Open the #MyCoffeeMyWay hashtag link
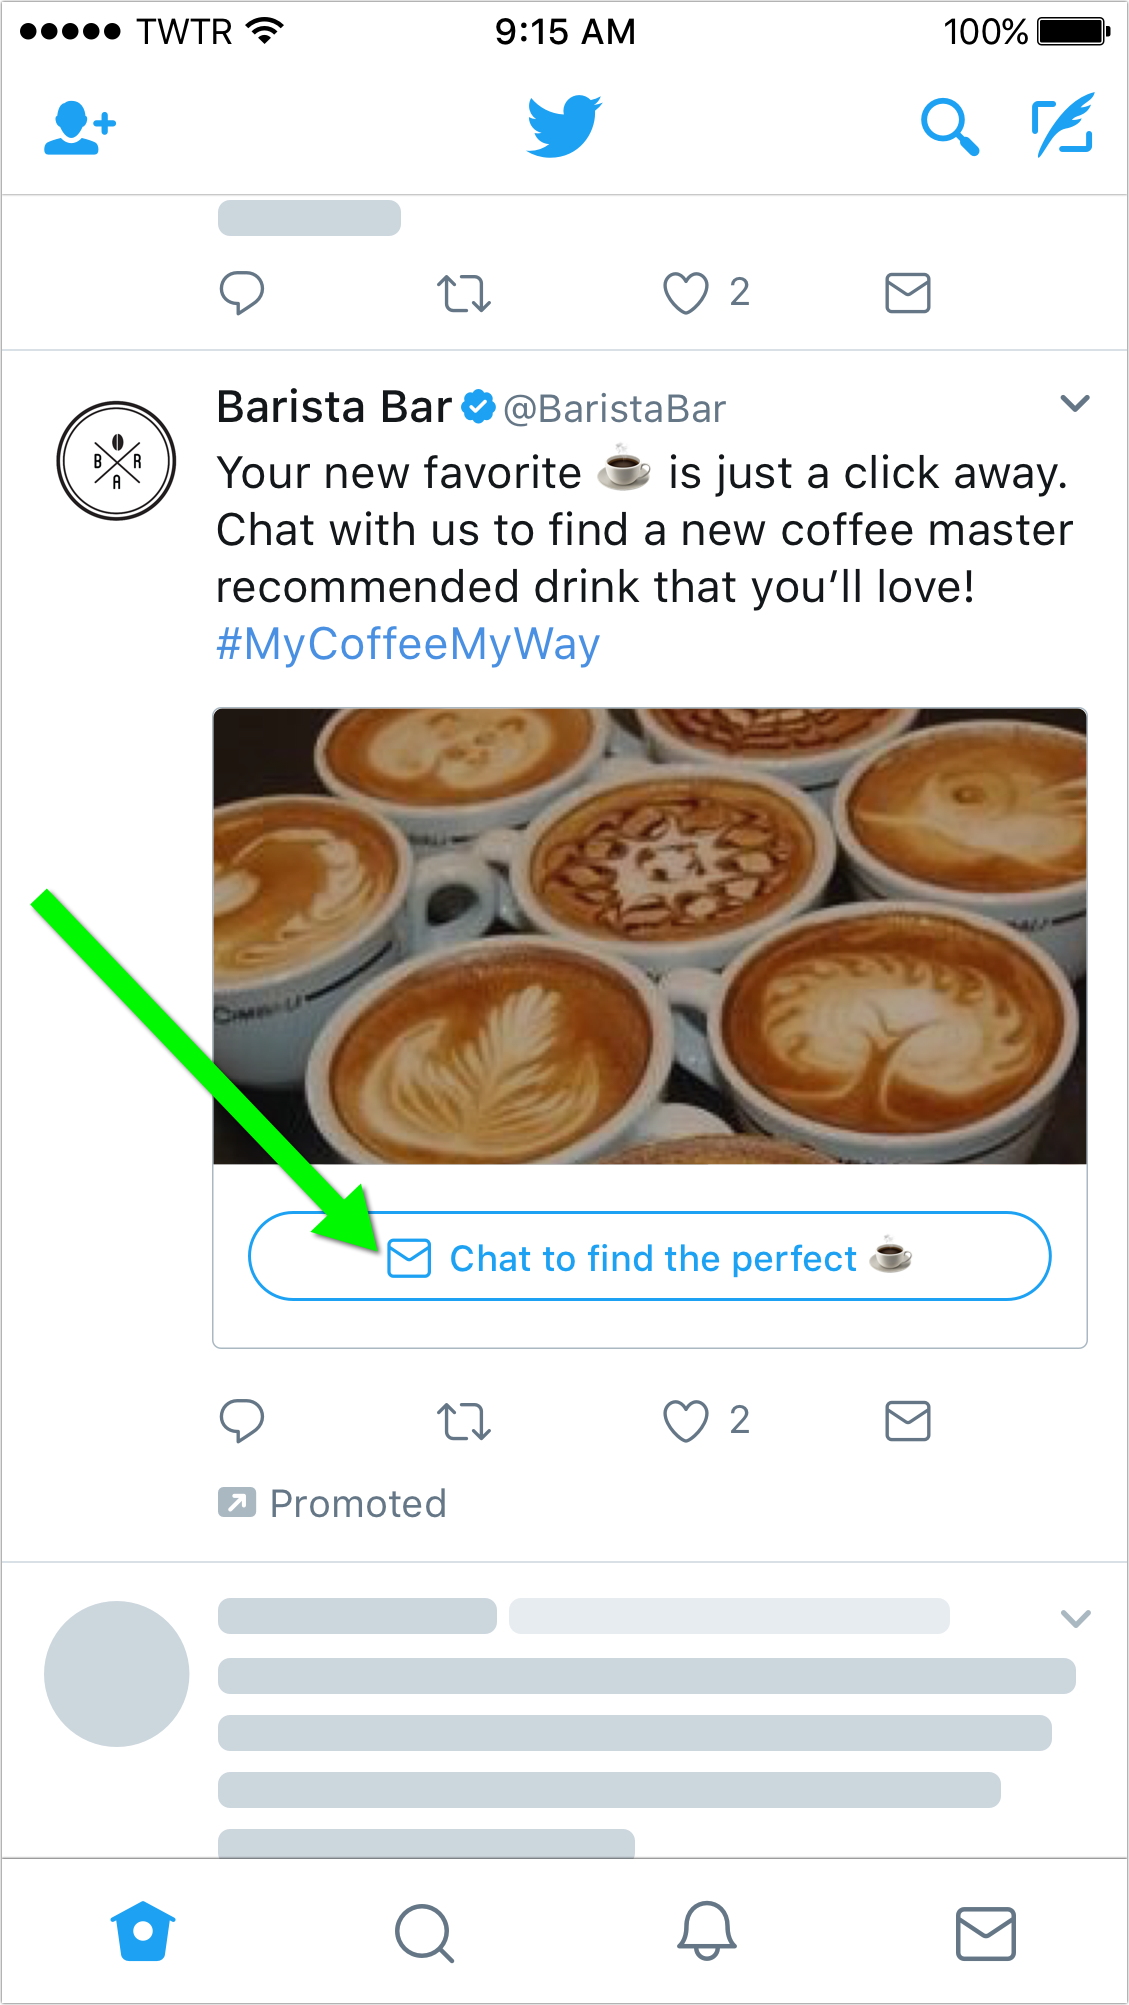 408,644
